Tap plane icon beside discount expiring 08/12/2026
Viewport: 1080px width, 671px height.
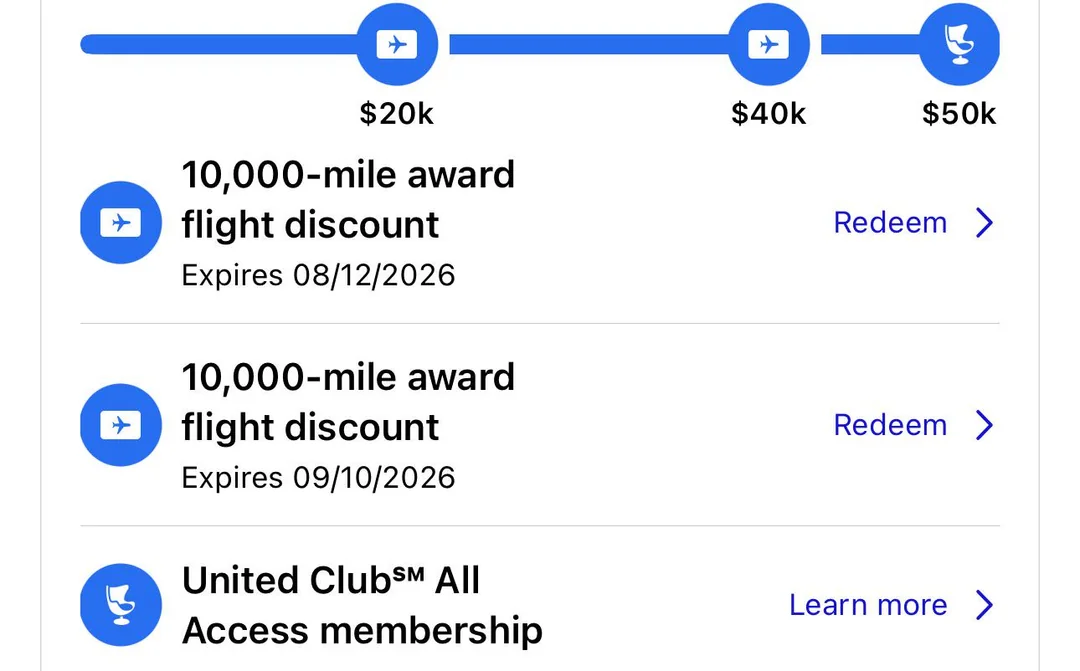point(121,222)
